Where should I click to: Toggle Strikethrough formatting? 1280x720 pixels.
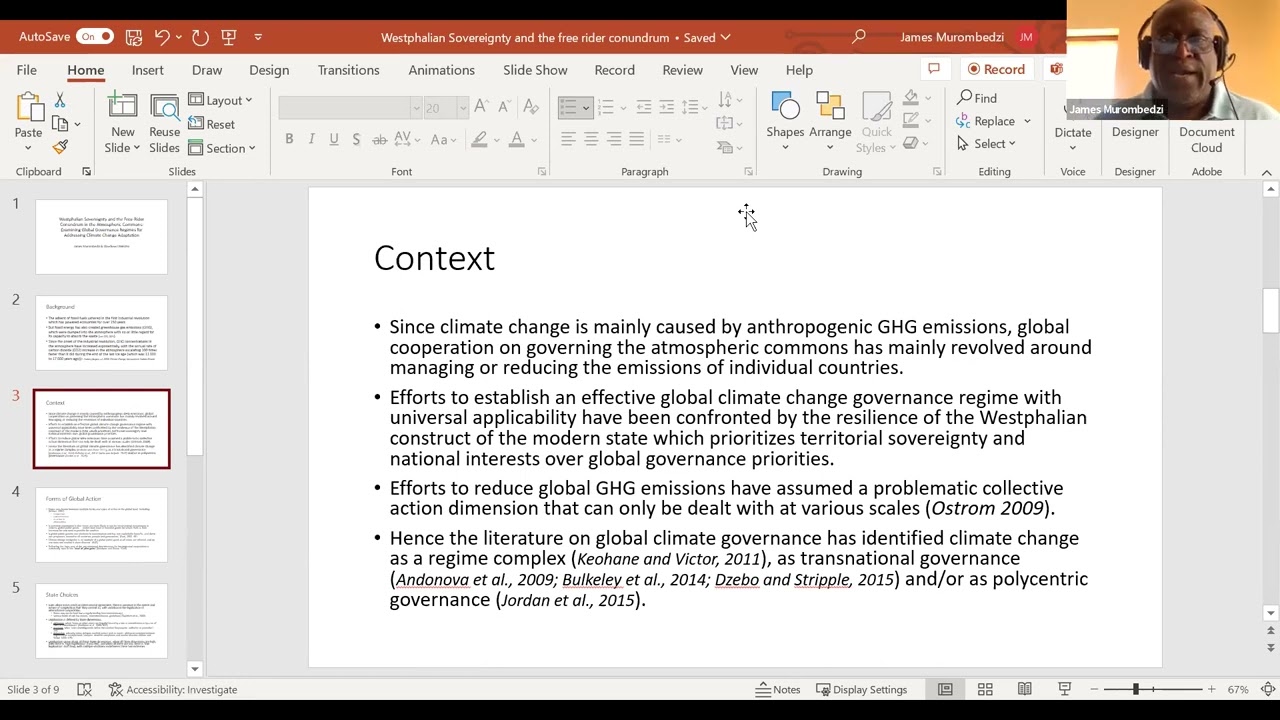(379, 139)
